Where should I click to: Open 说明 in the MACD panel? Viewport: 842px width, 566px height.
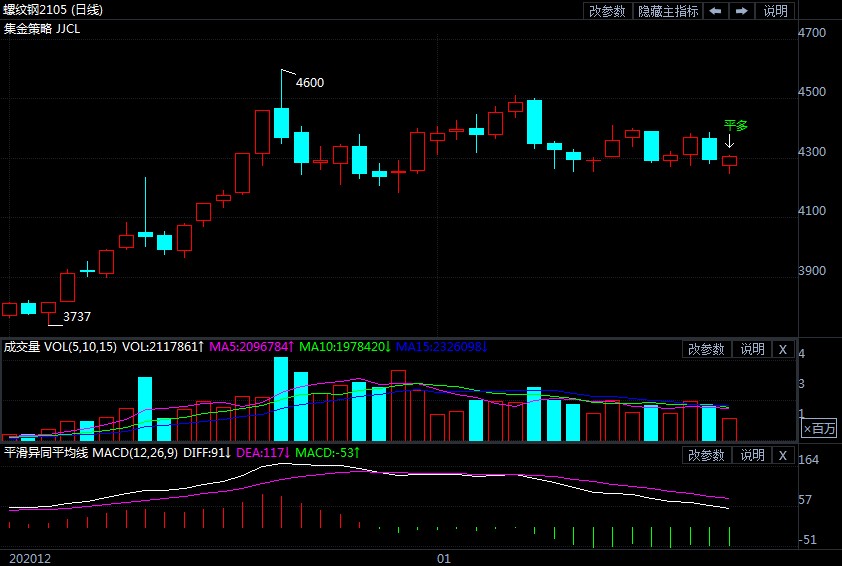[751, 455]
